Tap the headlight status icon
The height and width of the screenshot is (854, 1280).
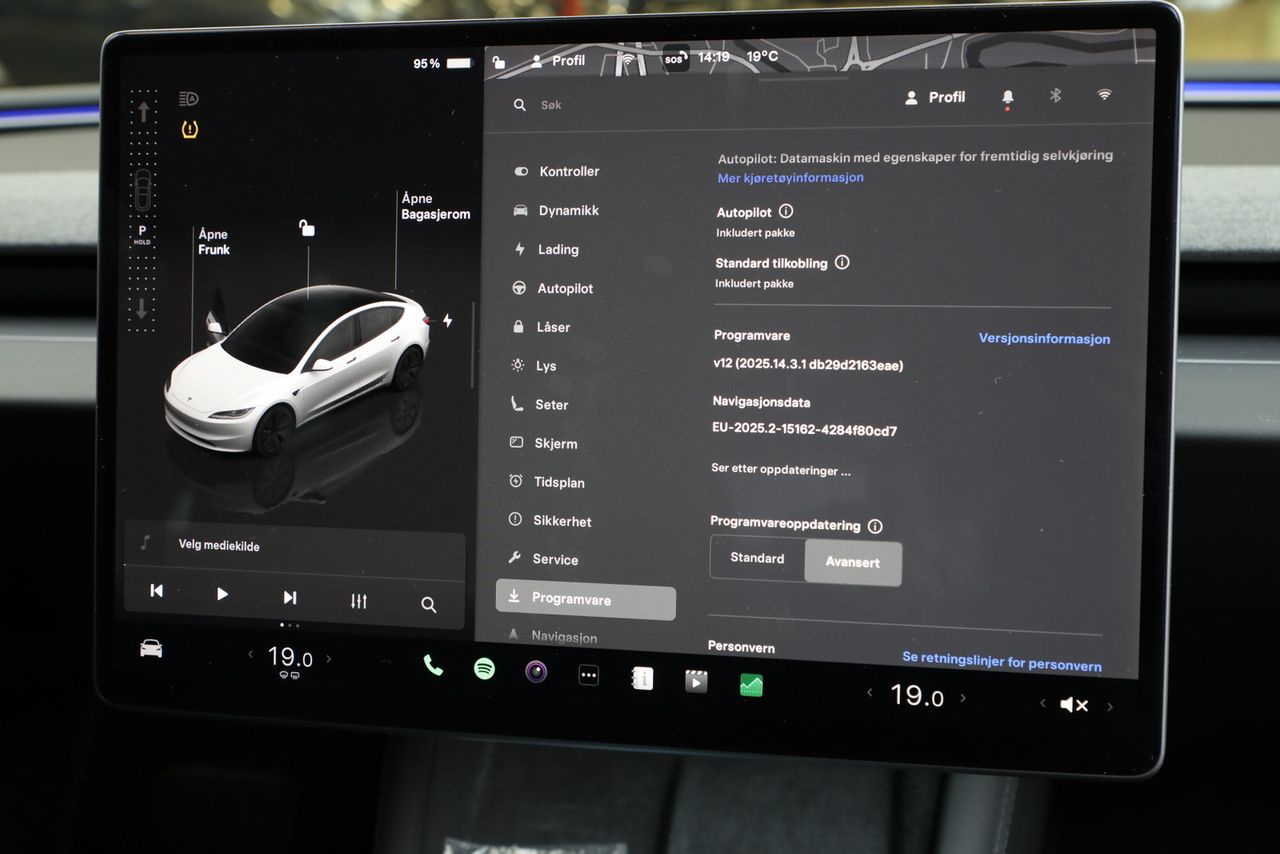(189, 98)
